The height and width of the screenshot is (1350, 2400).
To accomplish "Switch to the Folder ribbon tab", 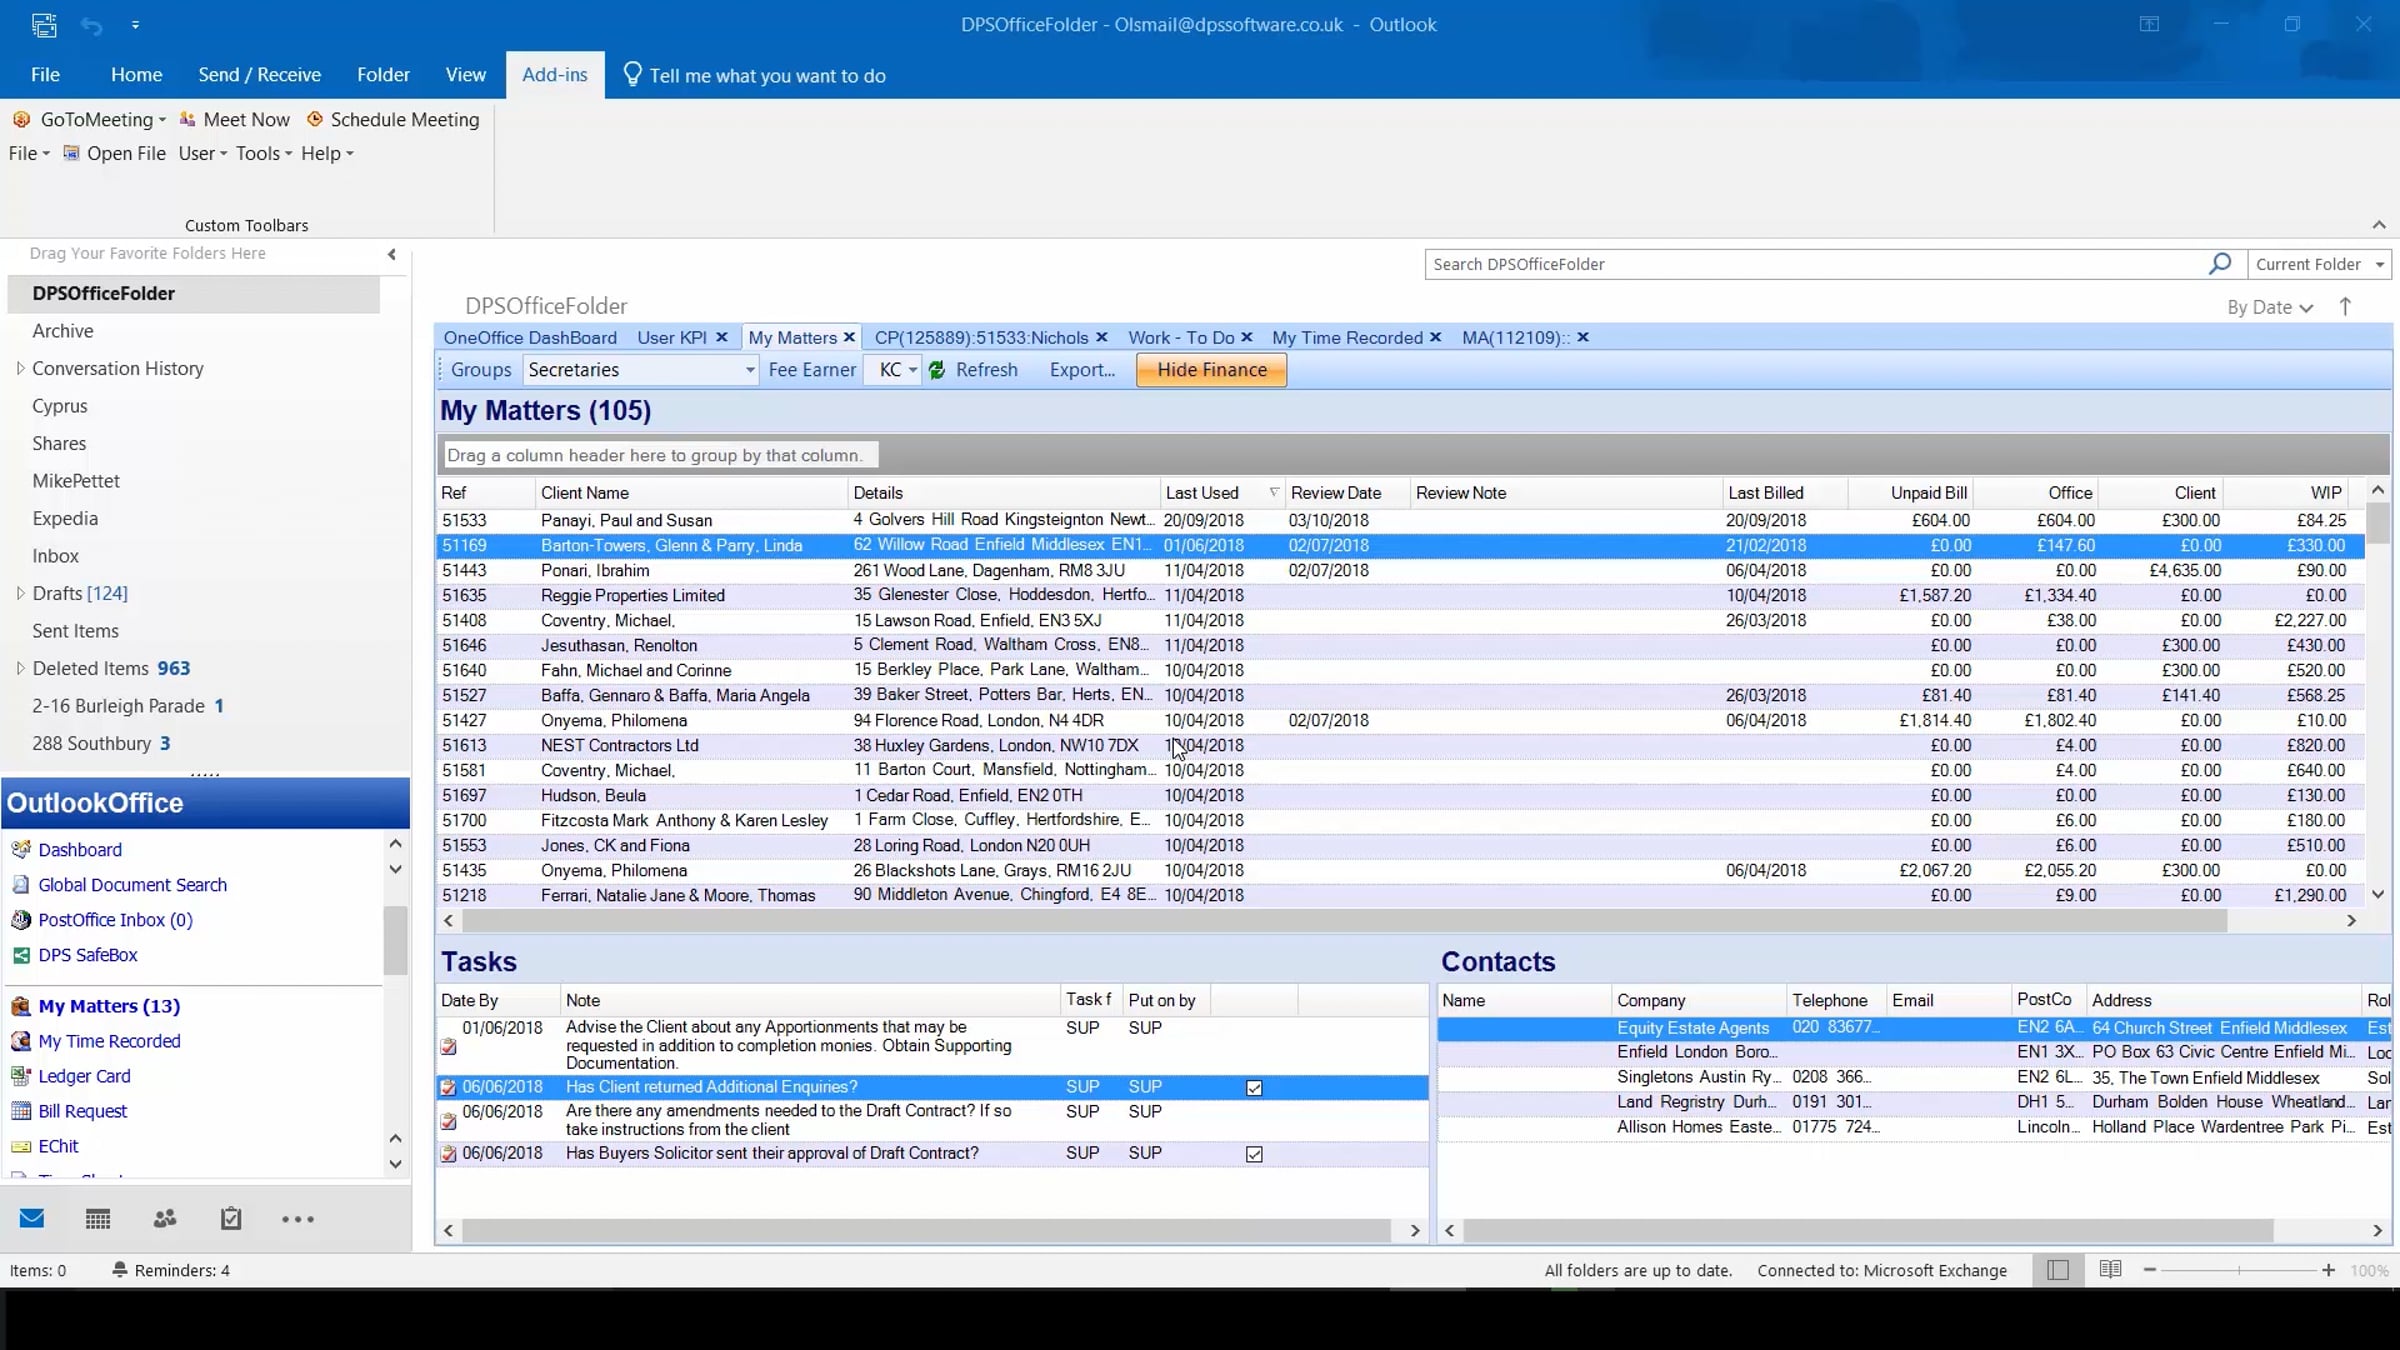I will 383,75.
